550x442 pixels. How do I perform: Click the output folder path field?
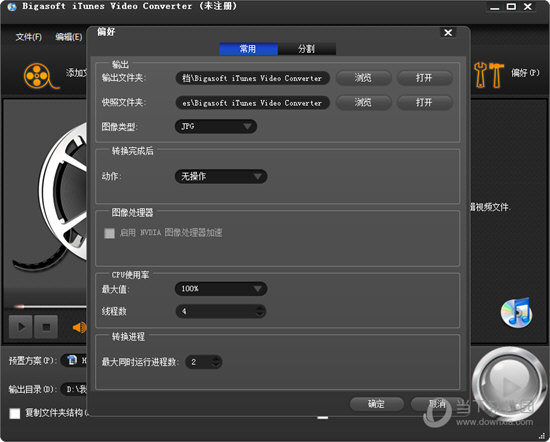pos(253,78)
